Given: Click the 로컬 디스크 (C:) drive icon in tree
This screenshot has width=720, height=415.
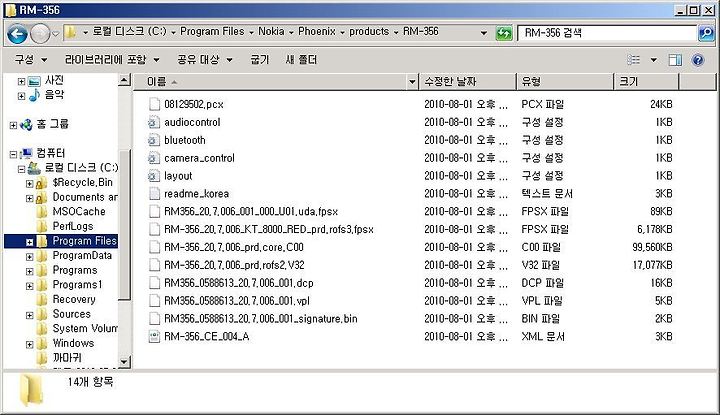Looking at the screenshot, I should click(x=34, y=168).
